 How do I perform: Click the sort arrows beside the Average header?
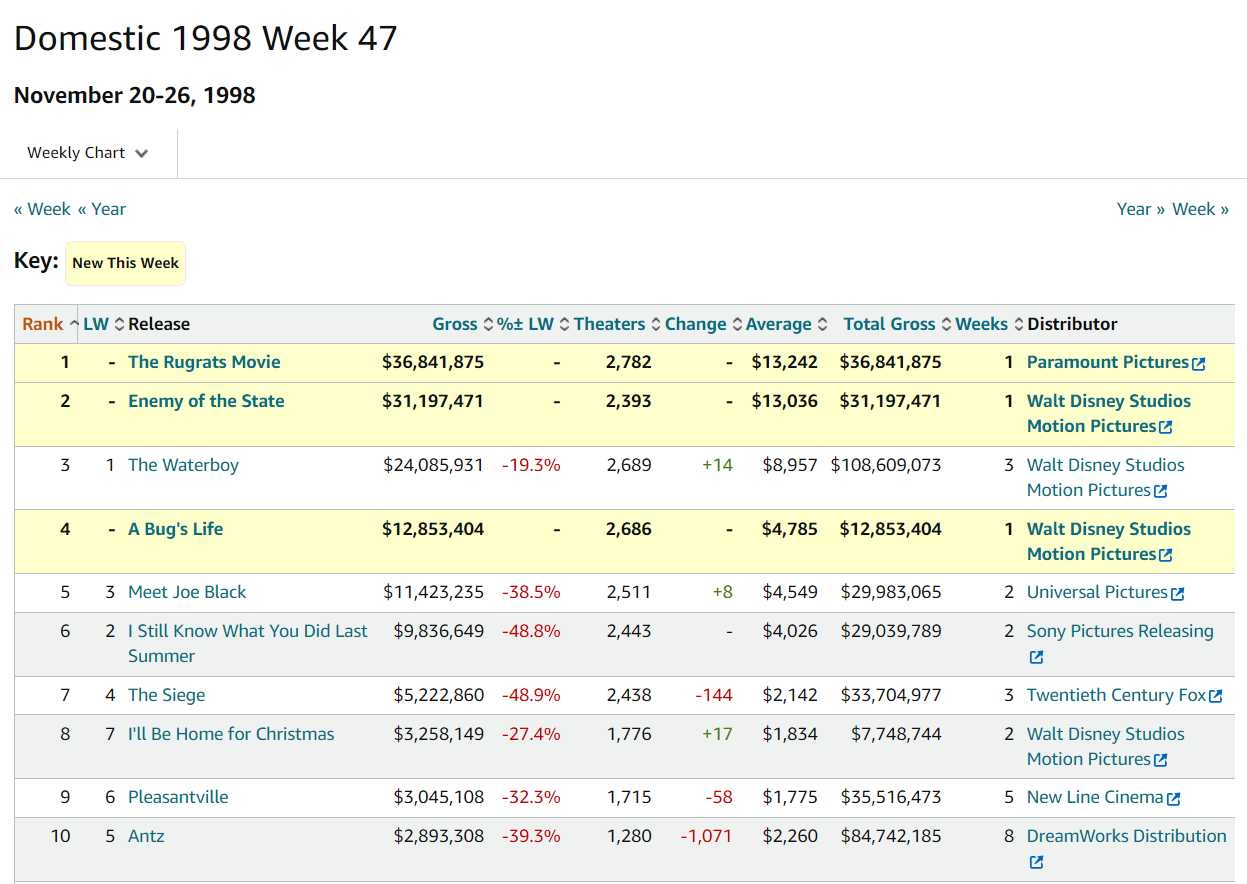[x=822, y=324]
